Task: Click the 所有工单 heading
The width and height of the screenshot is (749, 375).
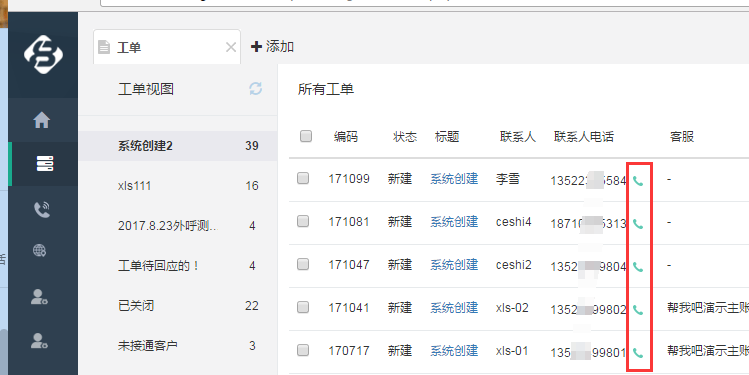Action: click(326, 89)
